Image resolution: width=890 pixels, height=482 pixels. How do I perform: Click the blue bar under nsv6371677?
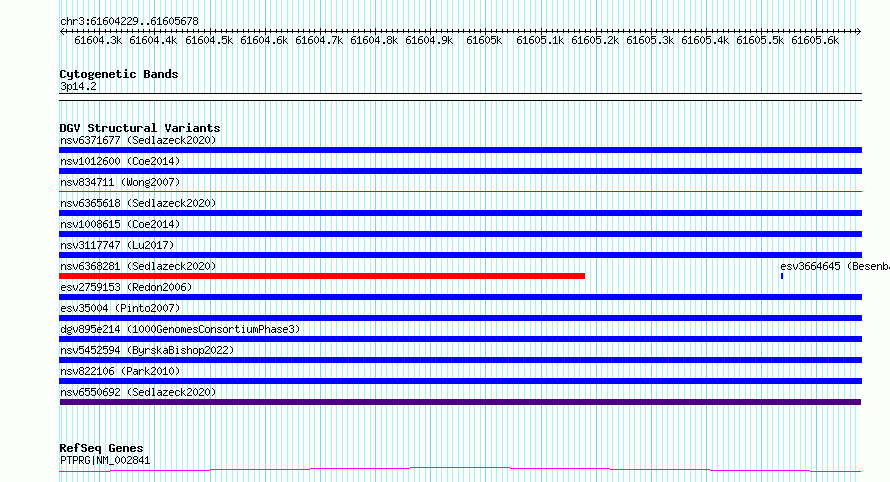tap(460, 150)
